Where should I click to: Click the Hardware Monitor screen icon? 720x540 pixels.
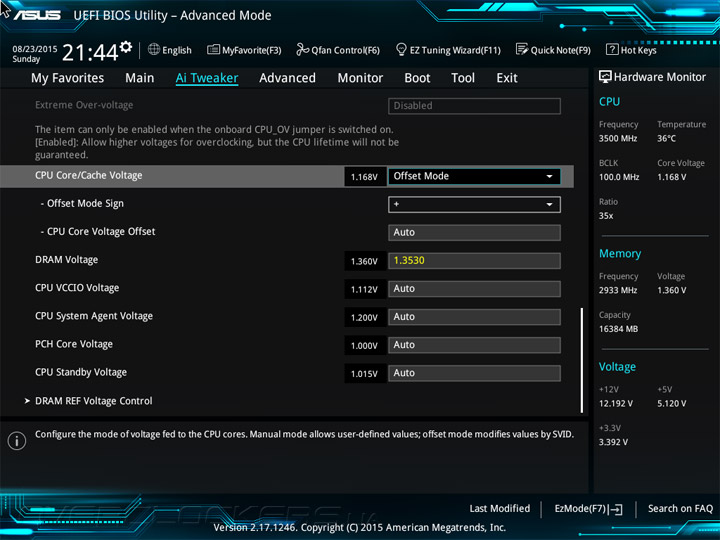click(x=605, y=77)
